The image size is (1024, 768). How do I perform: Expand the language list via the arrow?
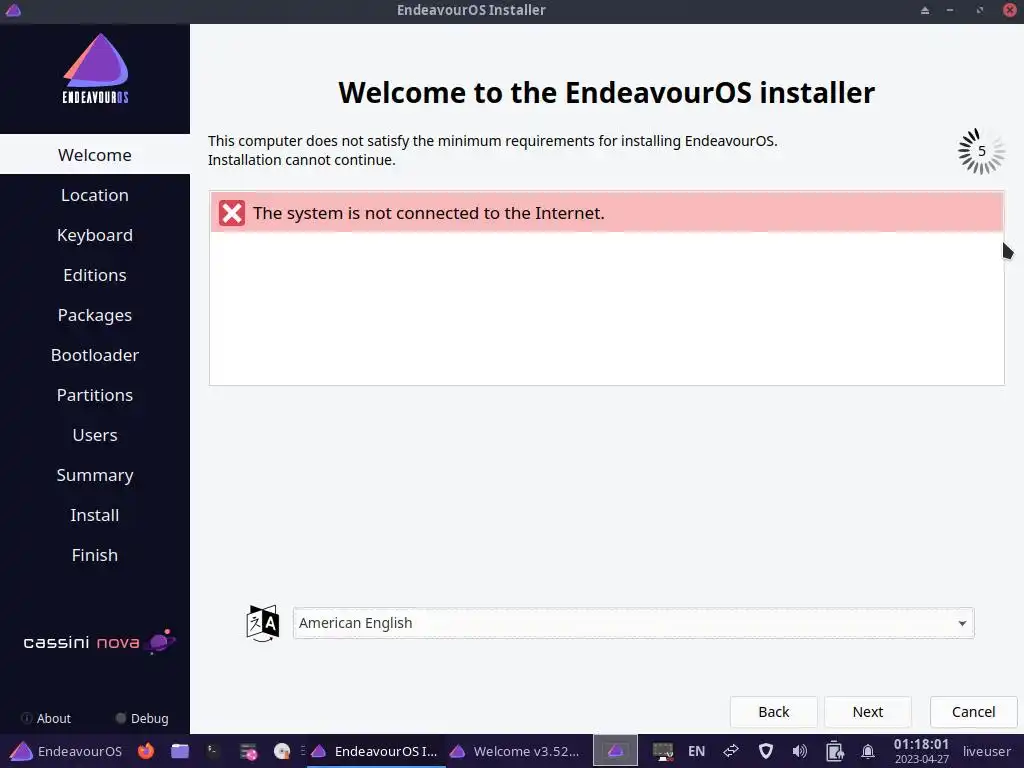pos(962,623)
